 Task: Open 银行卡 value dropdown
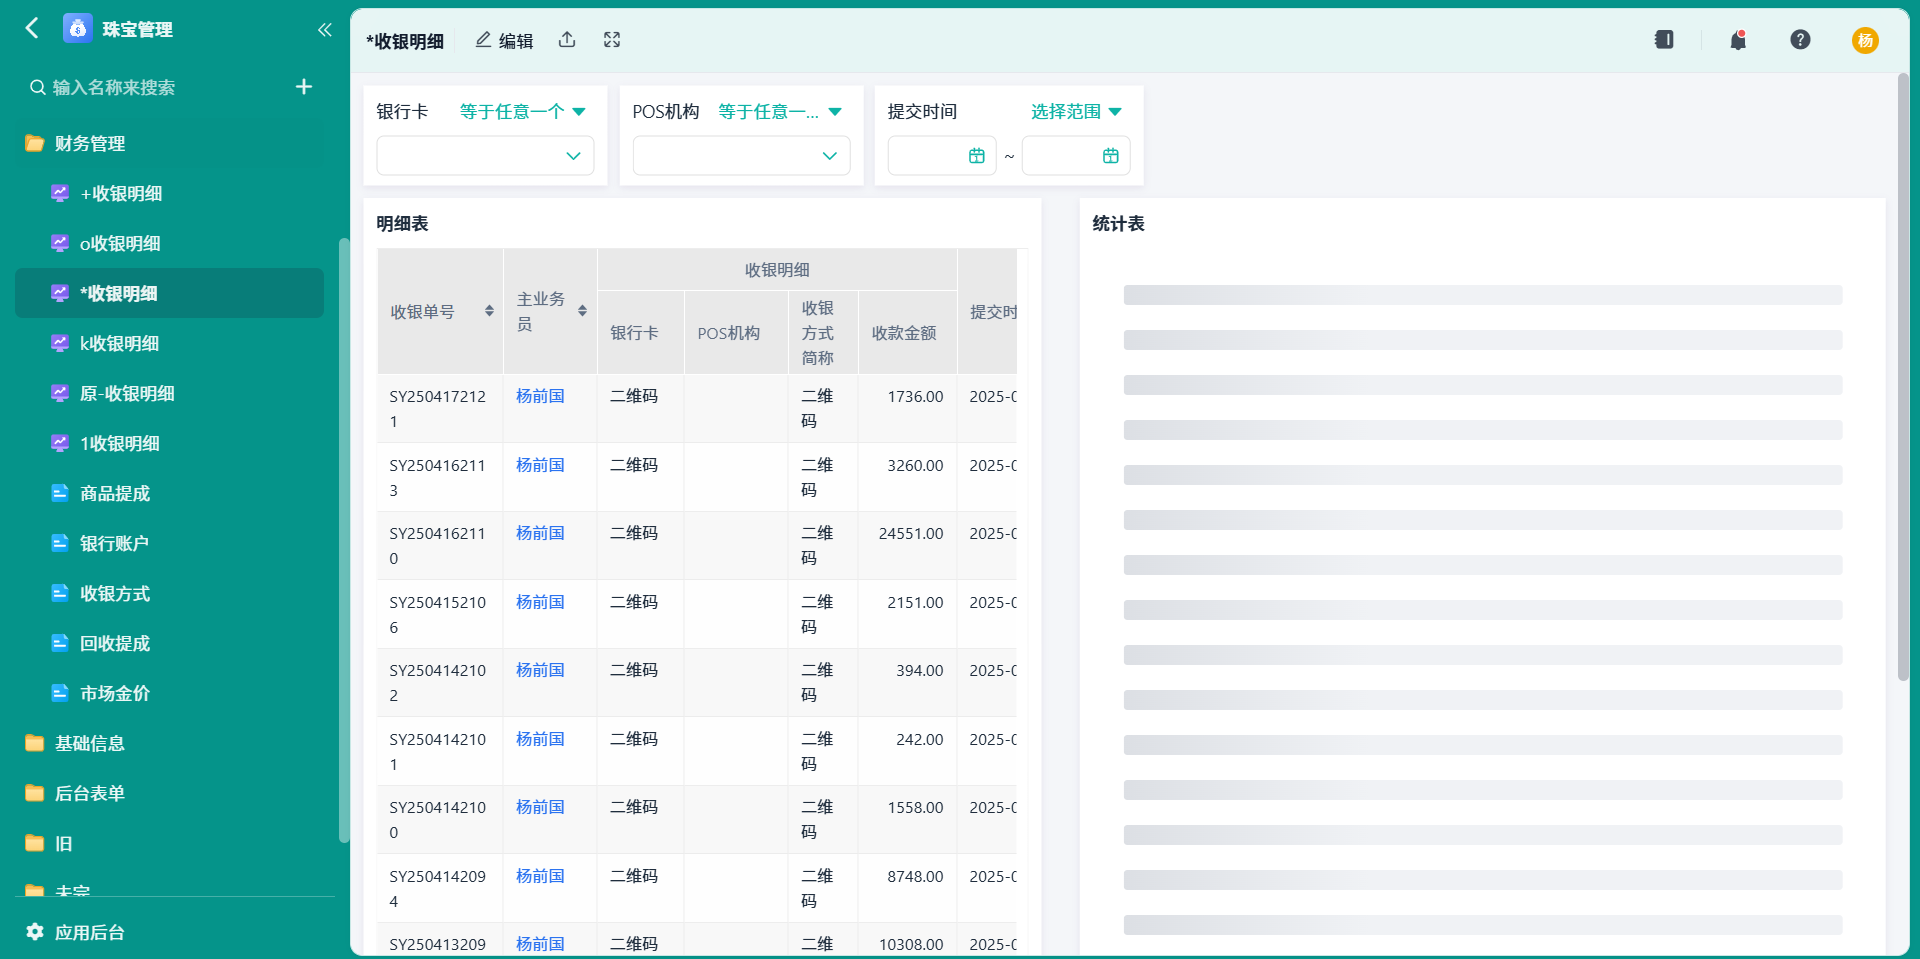coord(485,156)
